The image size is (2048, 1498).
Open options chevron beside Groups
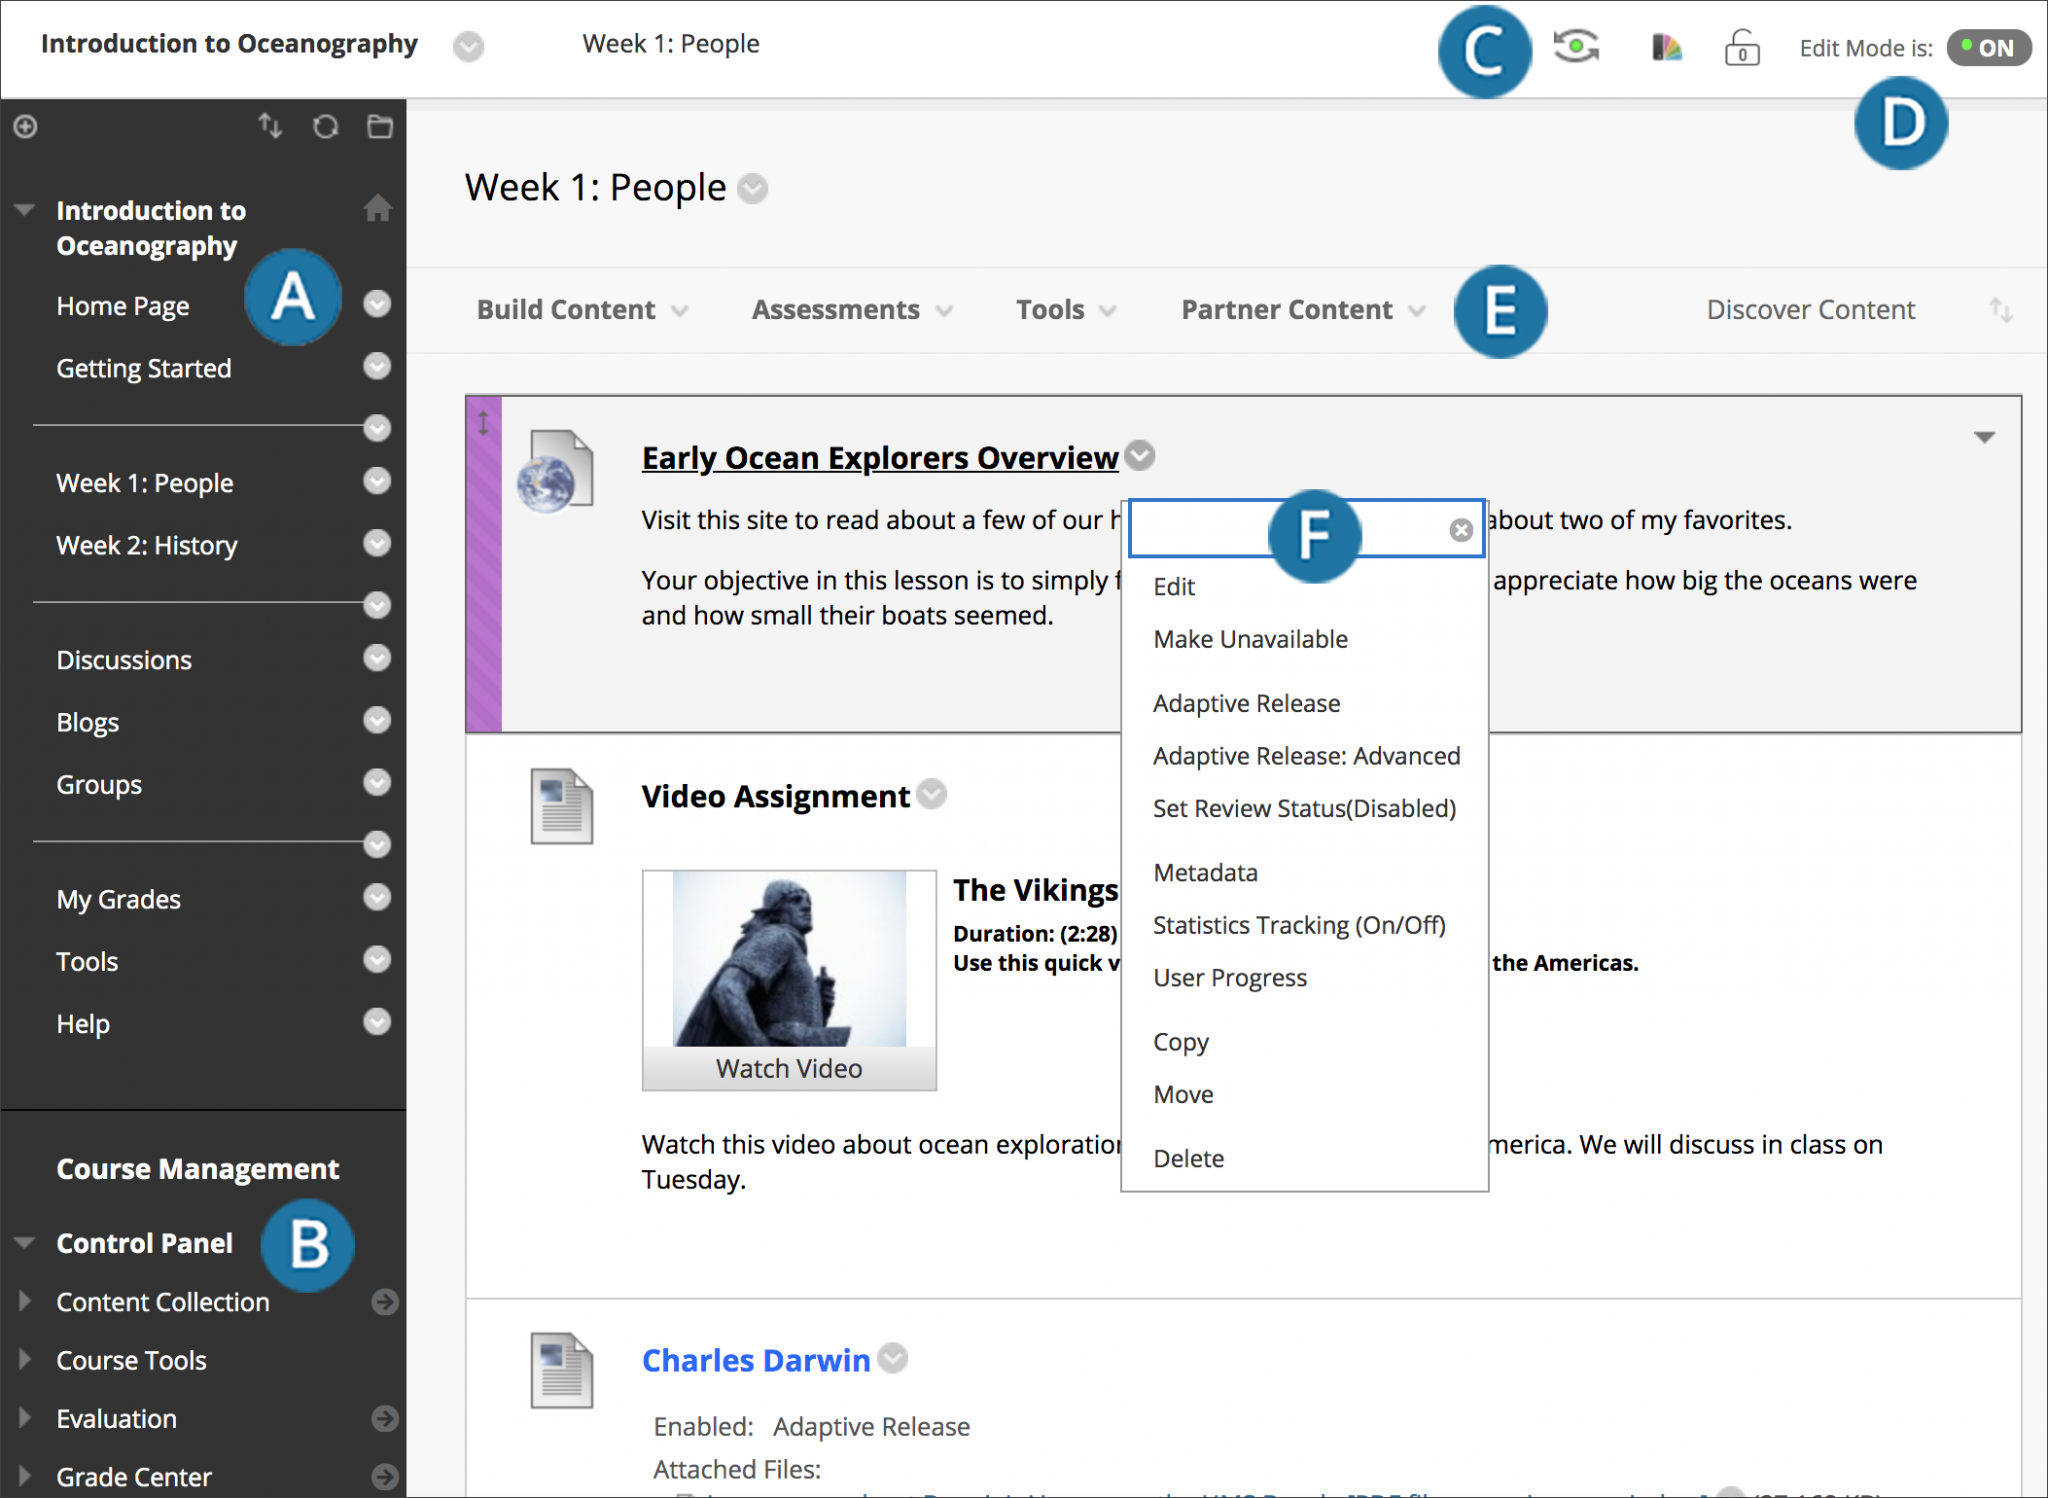pos(377,782)
